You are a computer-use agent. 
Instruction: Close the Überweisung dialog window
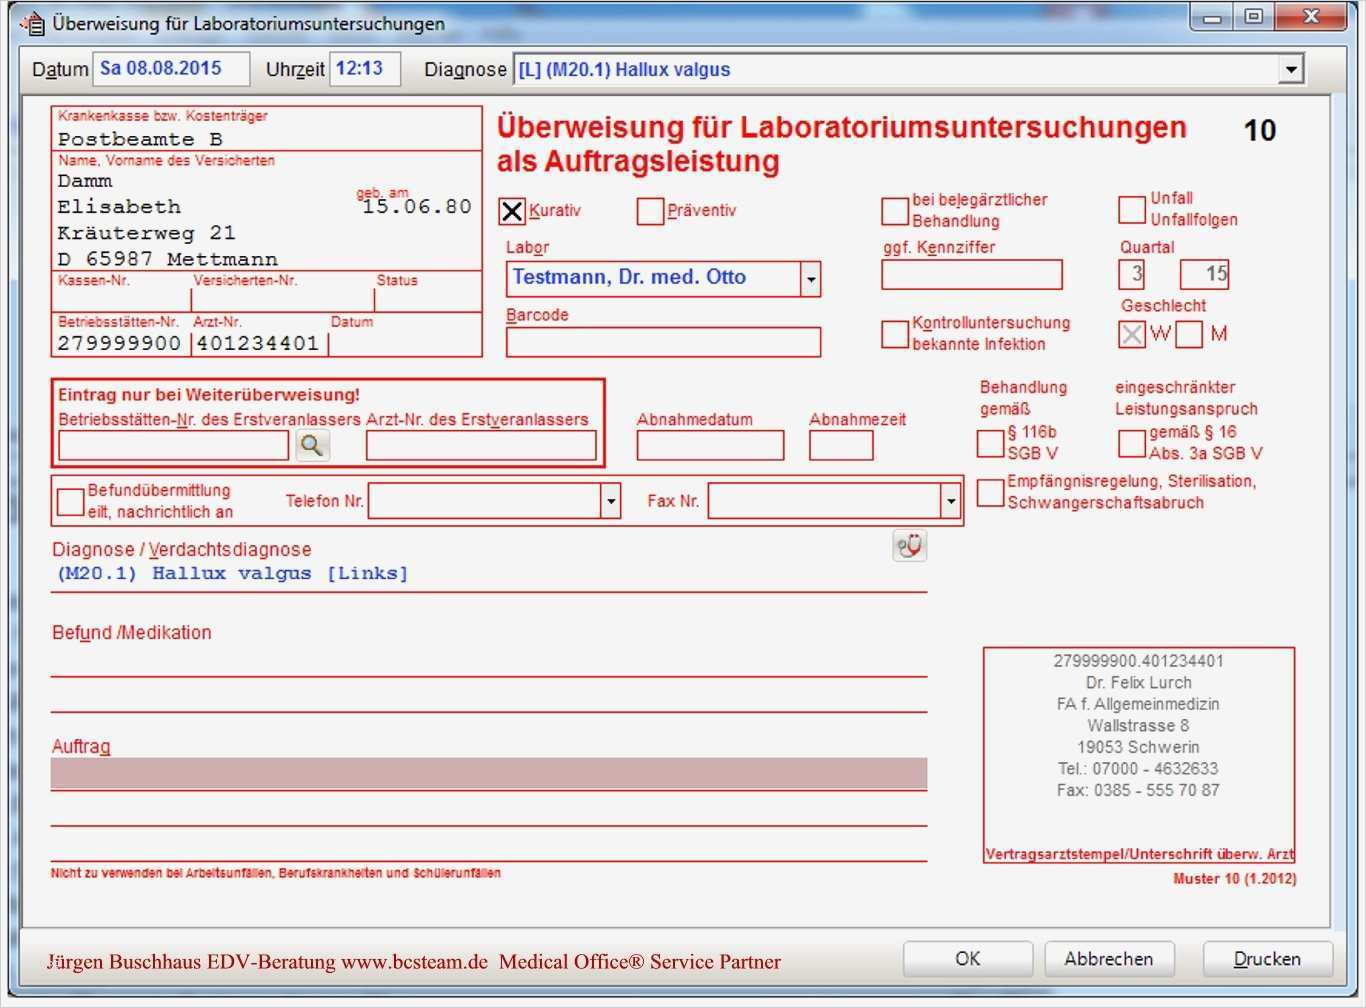tap(1311, 18)
